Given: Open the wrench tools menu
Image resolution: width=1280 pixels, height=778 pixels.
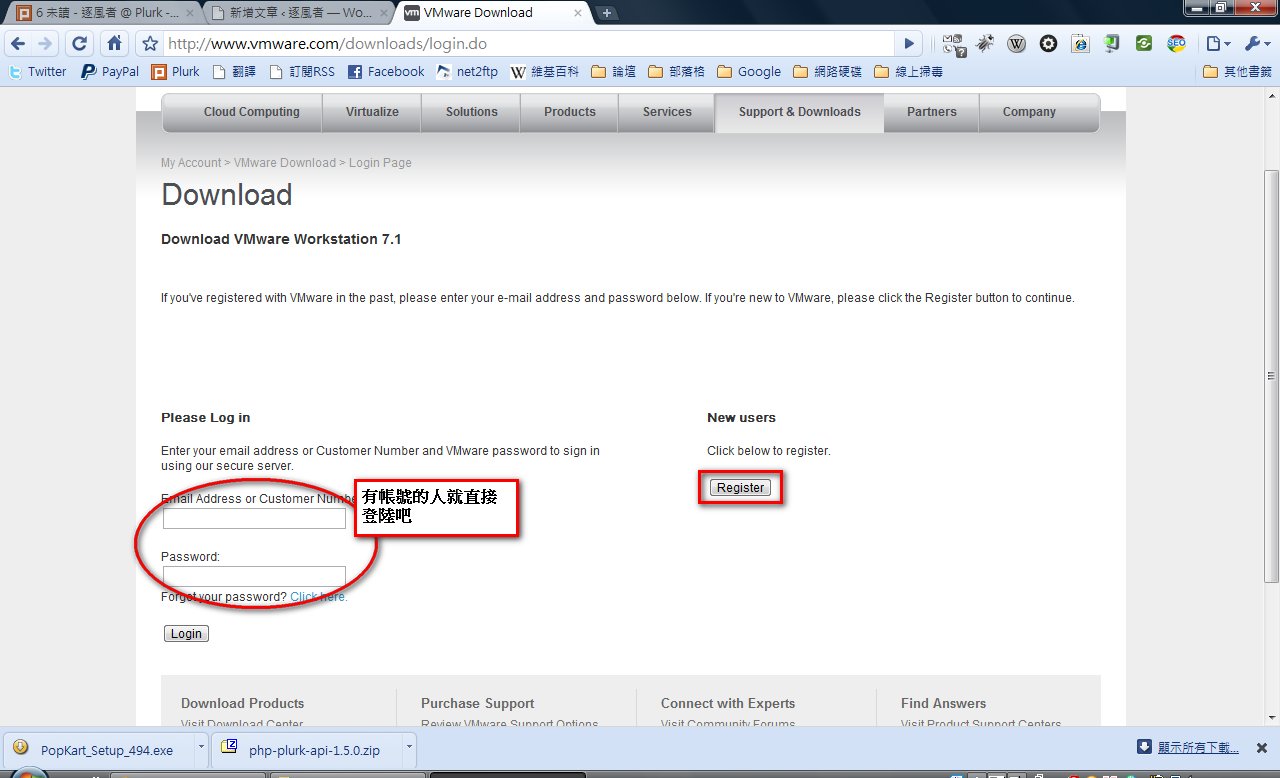Looking at the screenshot, I should [x=1257, y=44].
